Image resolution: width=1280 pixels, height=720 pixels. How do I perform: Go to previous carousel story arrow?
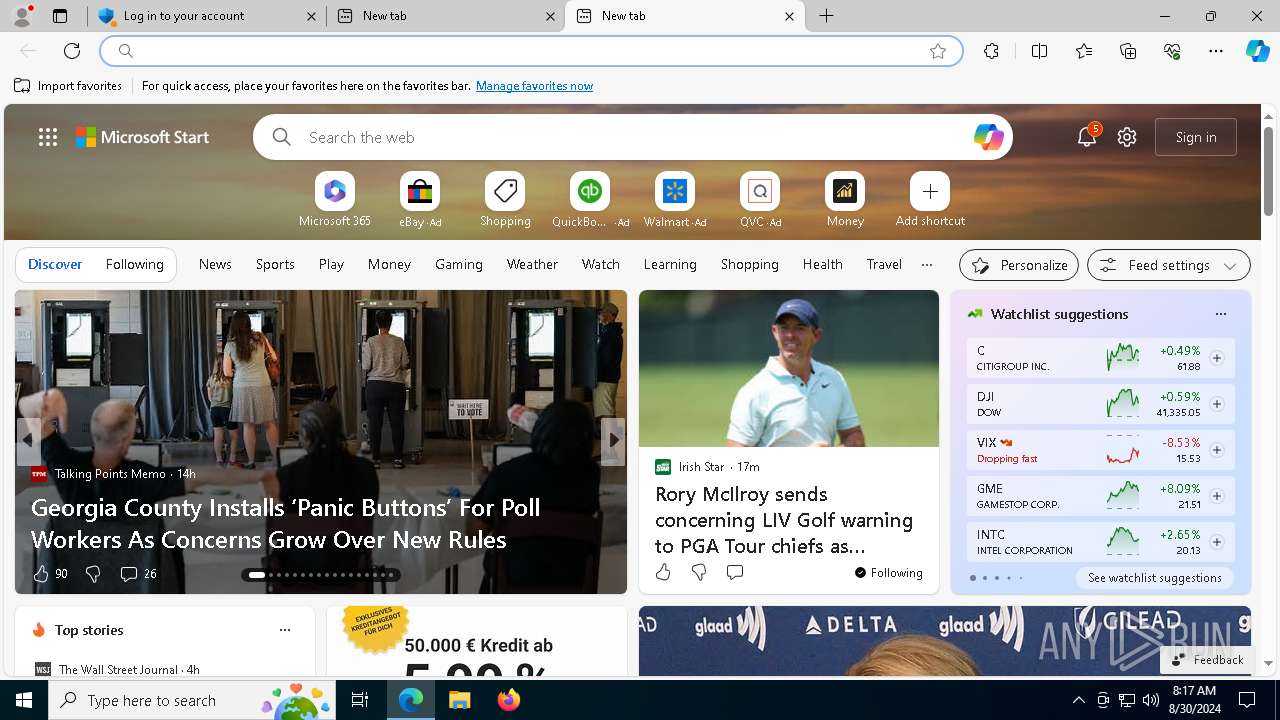[28, 440]
